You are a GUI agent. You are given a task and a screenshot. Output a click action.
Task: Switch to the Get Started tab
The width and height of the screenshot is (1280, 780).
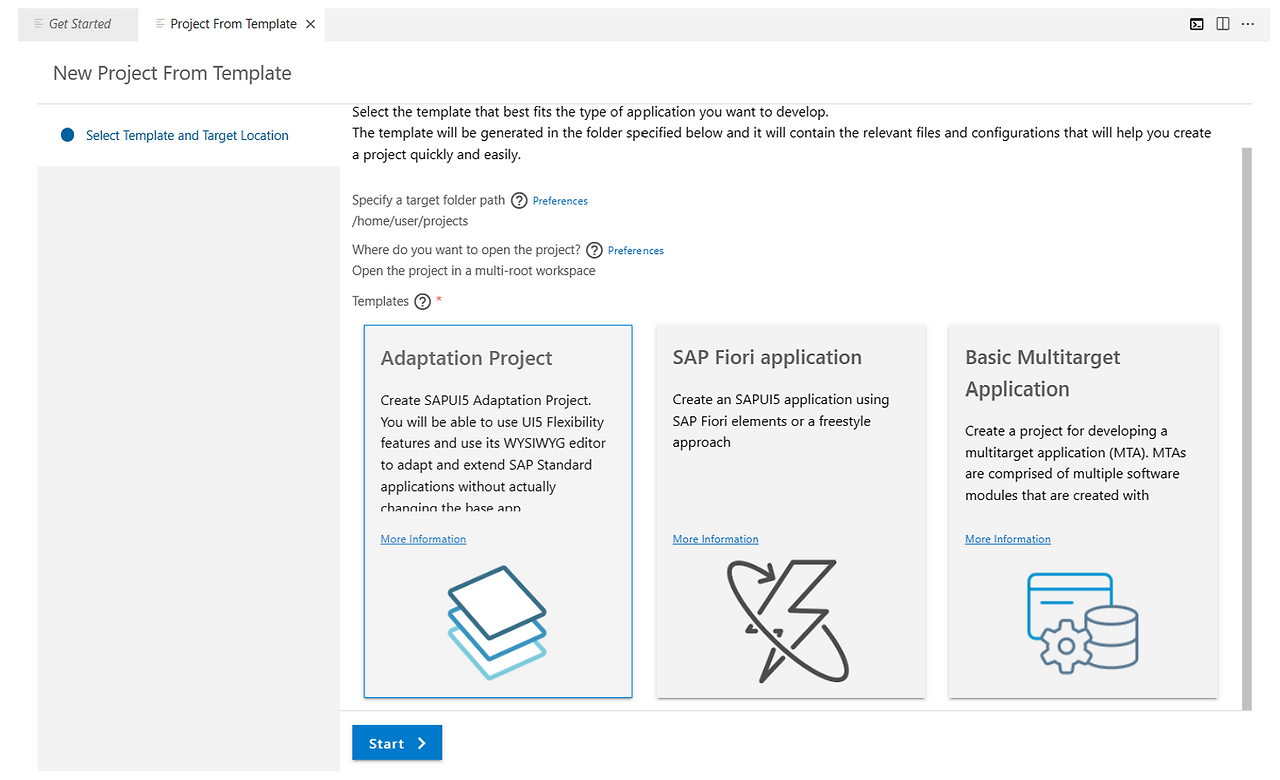pos(79,24)
